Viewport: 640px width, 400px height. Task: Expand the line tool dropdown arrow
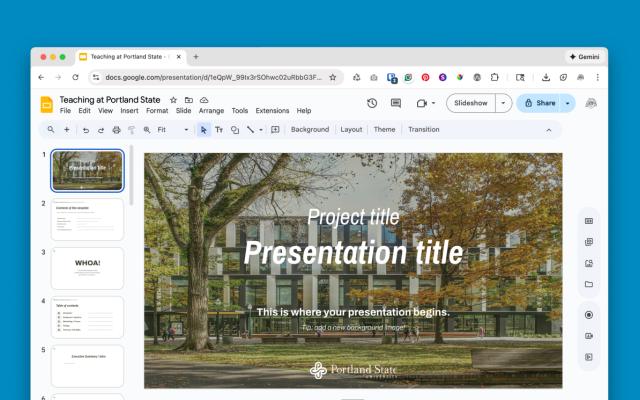[261, 130]
